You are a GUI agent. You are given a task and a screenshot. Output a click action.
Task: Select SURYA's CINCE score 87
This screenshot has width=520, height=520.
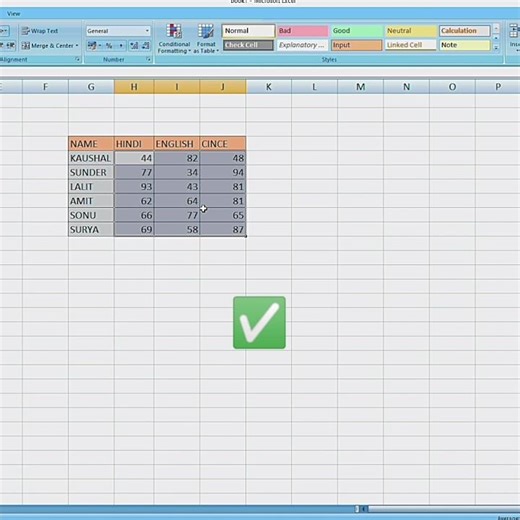[x=223, y=230]
